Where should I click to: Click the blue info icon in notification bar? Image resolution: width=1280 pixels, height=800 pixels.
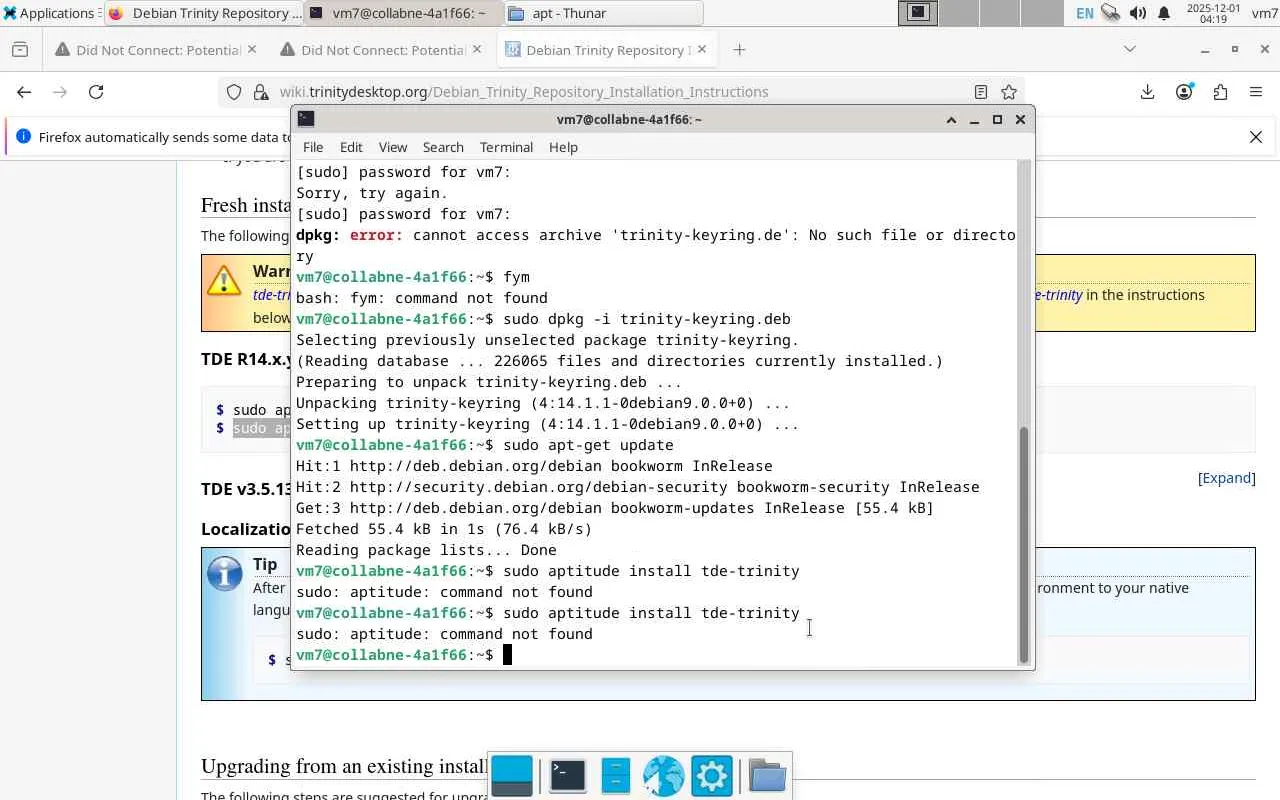click(x=24, y=137)
